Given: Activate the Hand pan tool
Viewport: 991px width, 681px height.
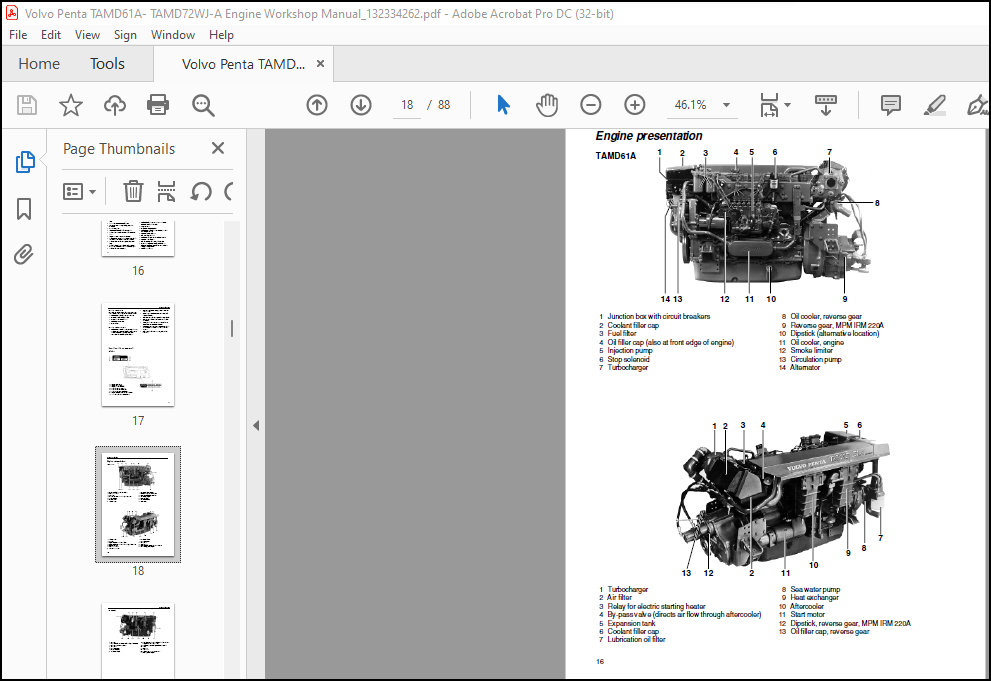Looking at the screenshot, I should coord(547,105).
